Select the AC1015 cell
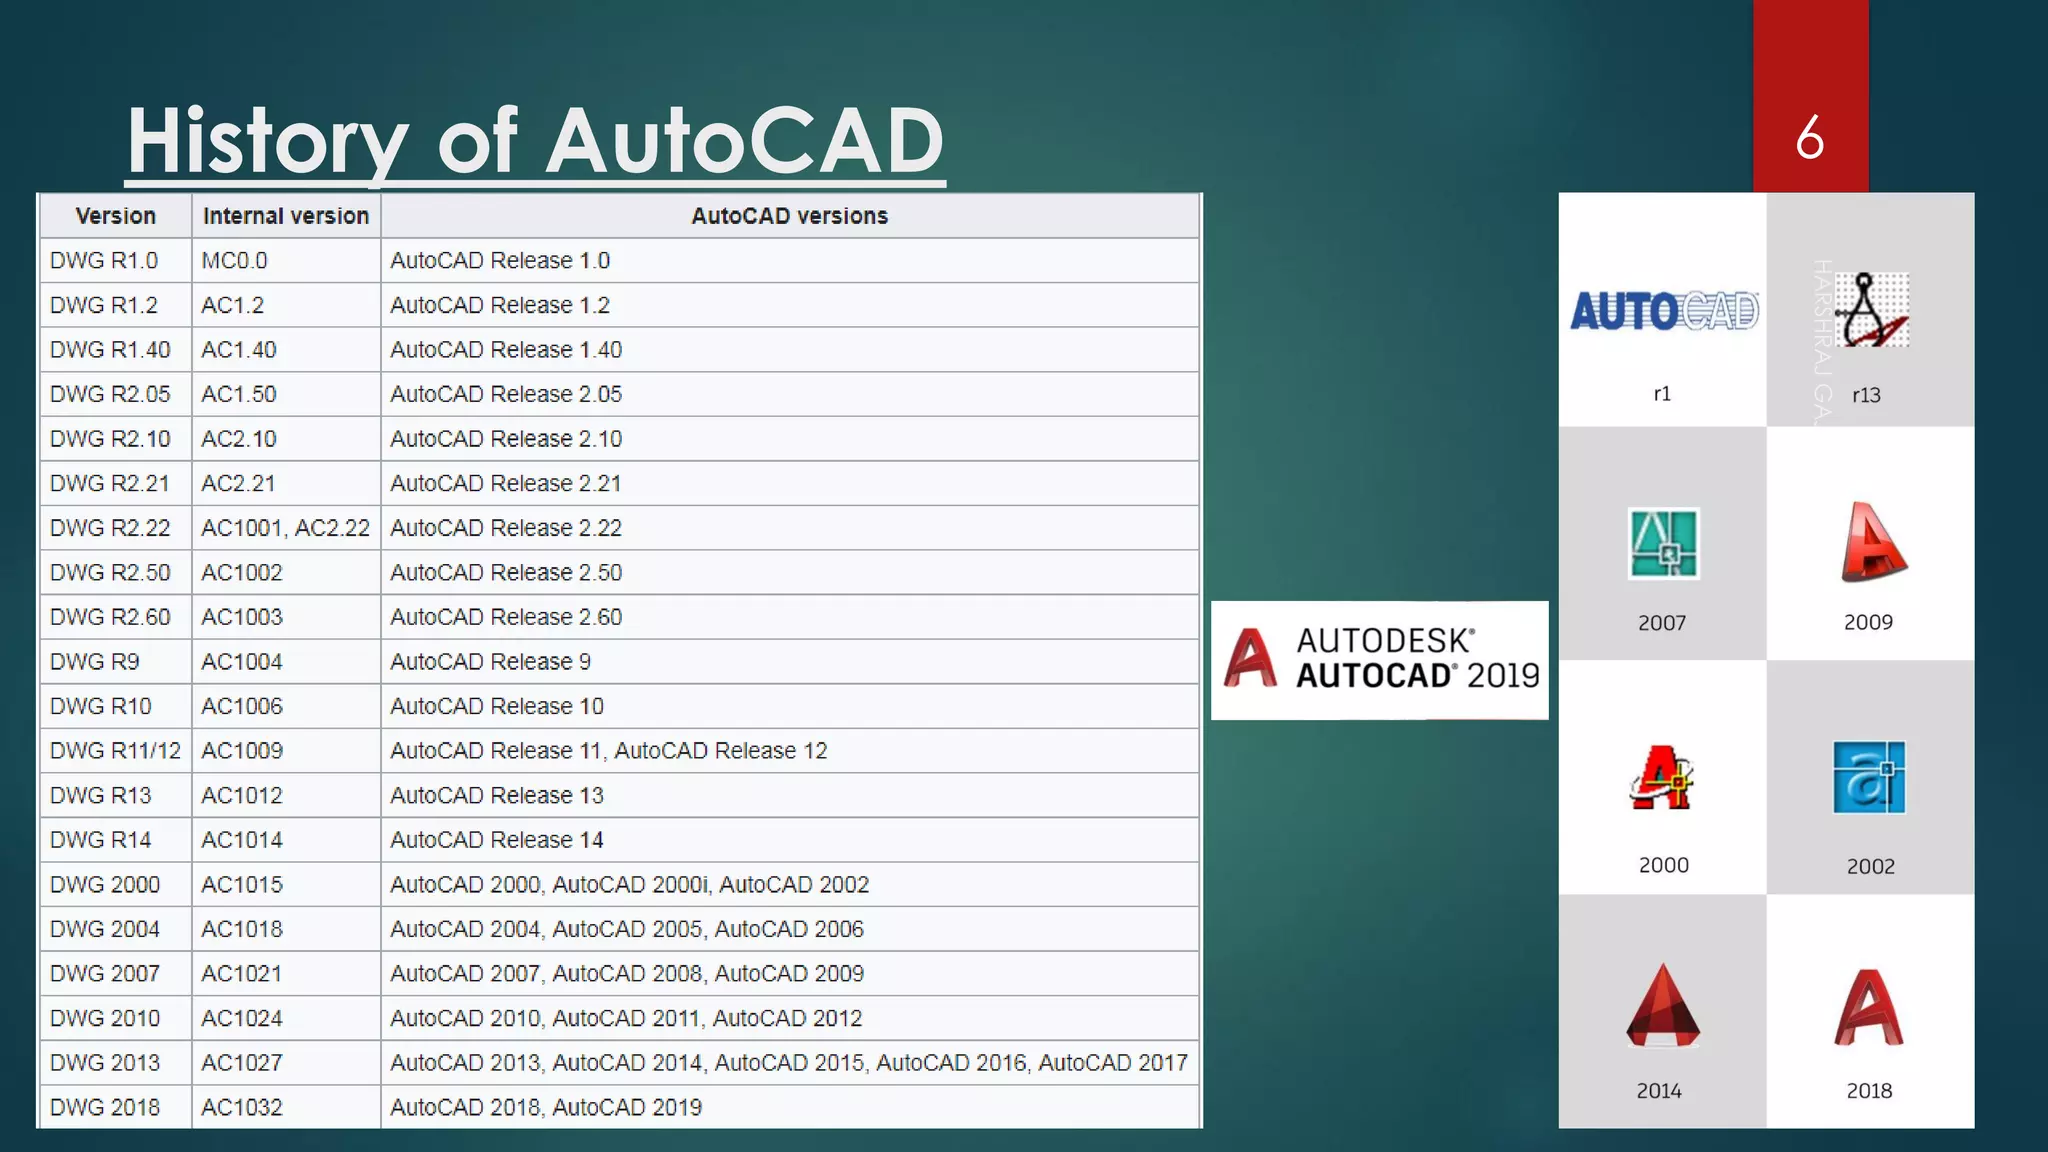2048x1152 pixels. [286, 885]
